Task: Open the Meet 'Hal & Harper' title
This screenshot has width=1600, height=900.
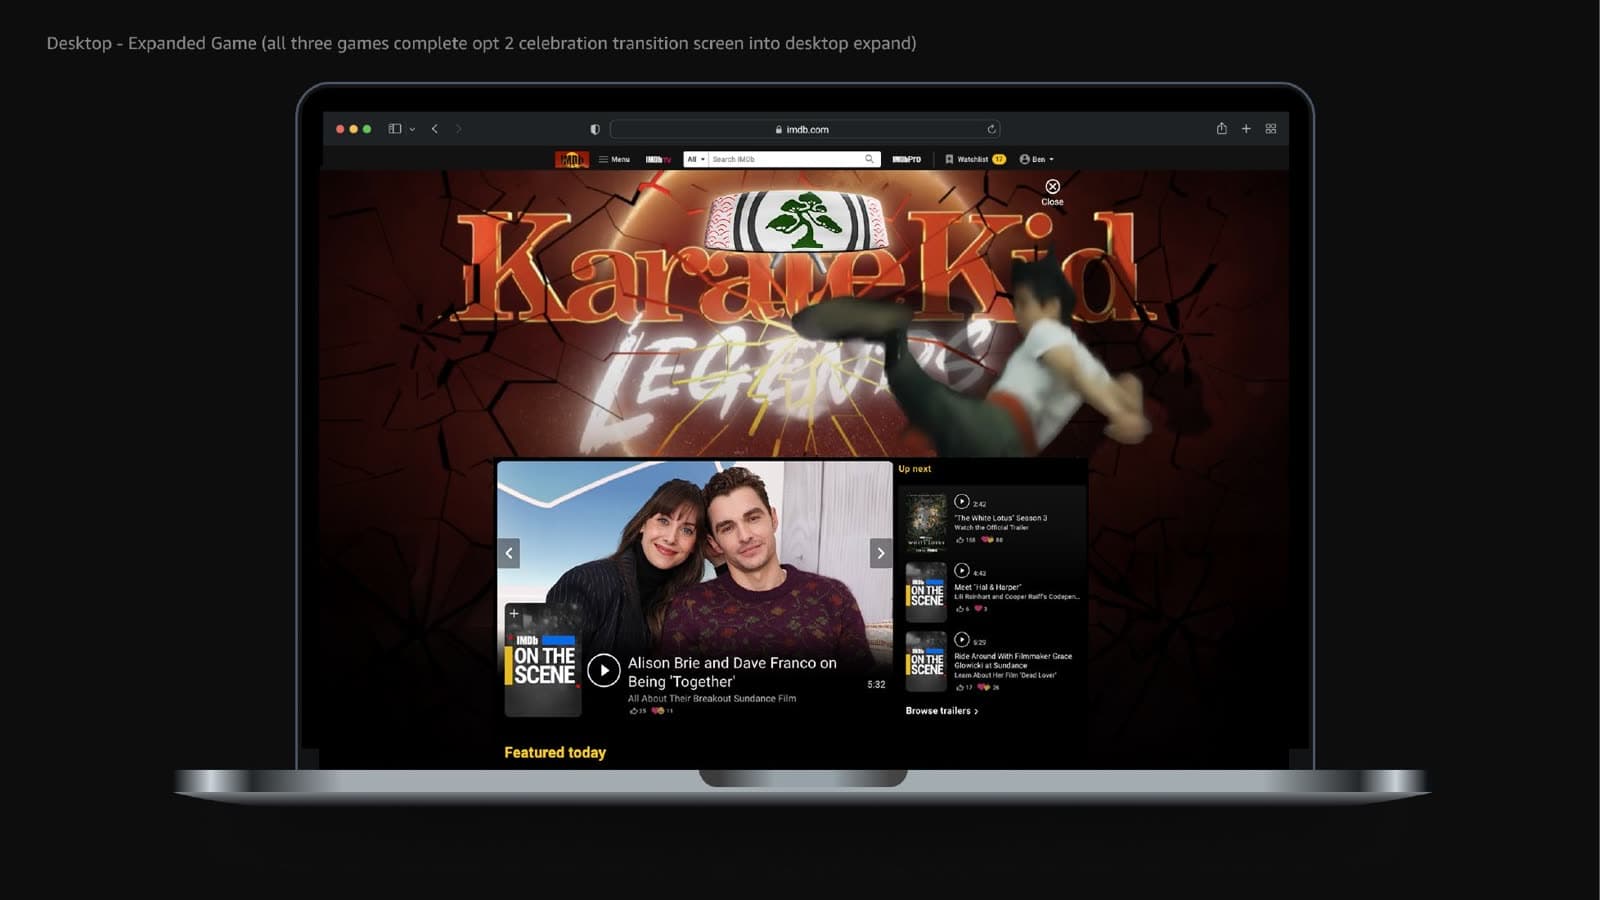Action: 988,587
